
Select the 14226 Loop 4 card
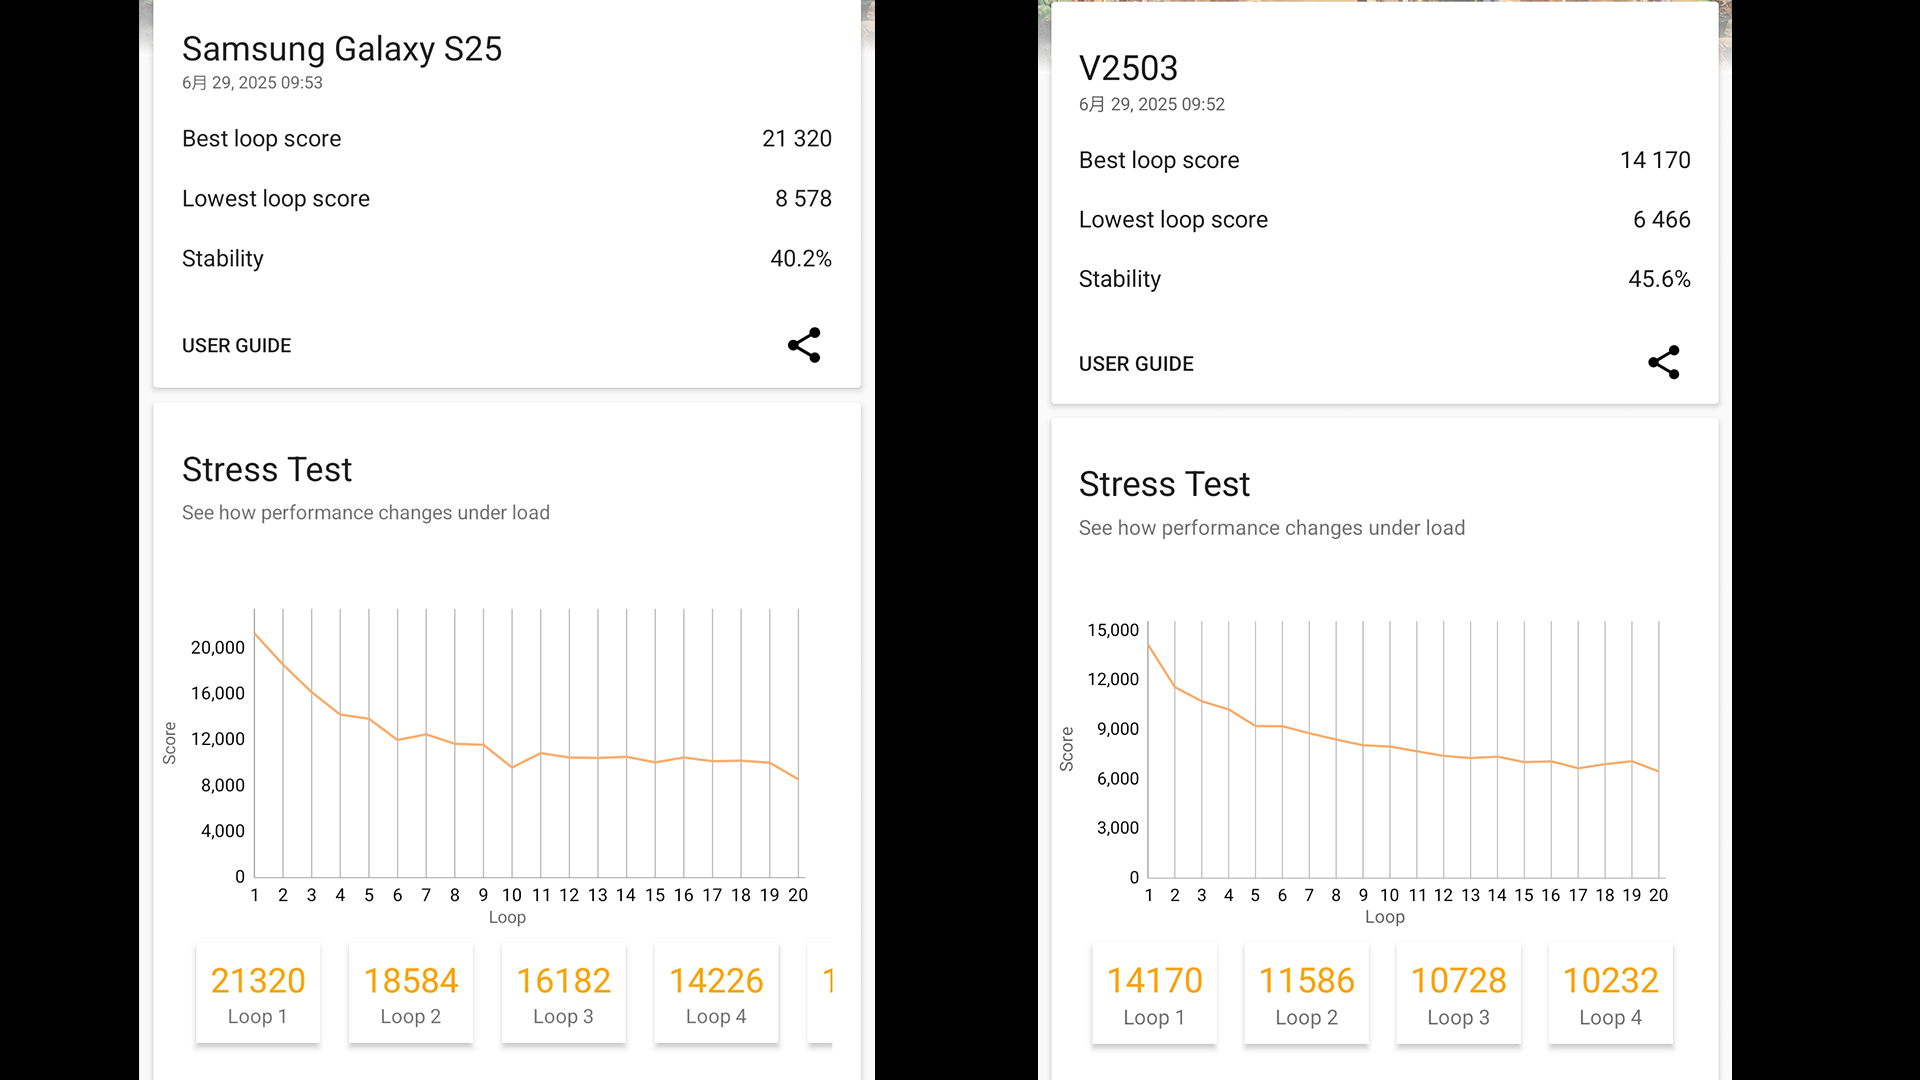(x=716, y=993)
